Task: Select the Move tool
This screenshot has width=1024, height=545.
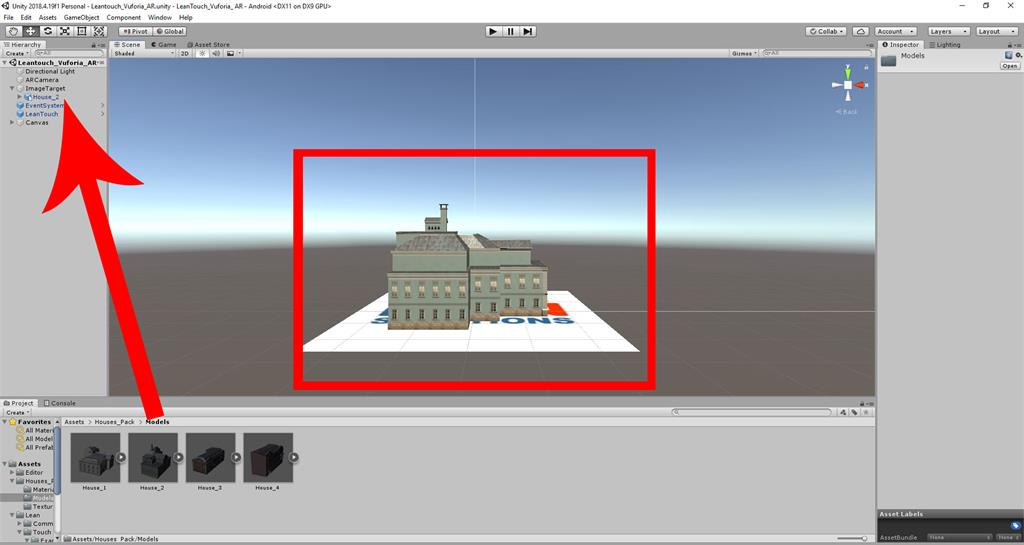Action: 31,31
